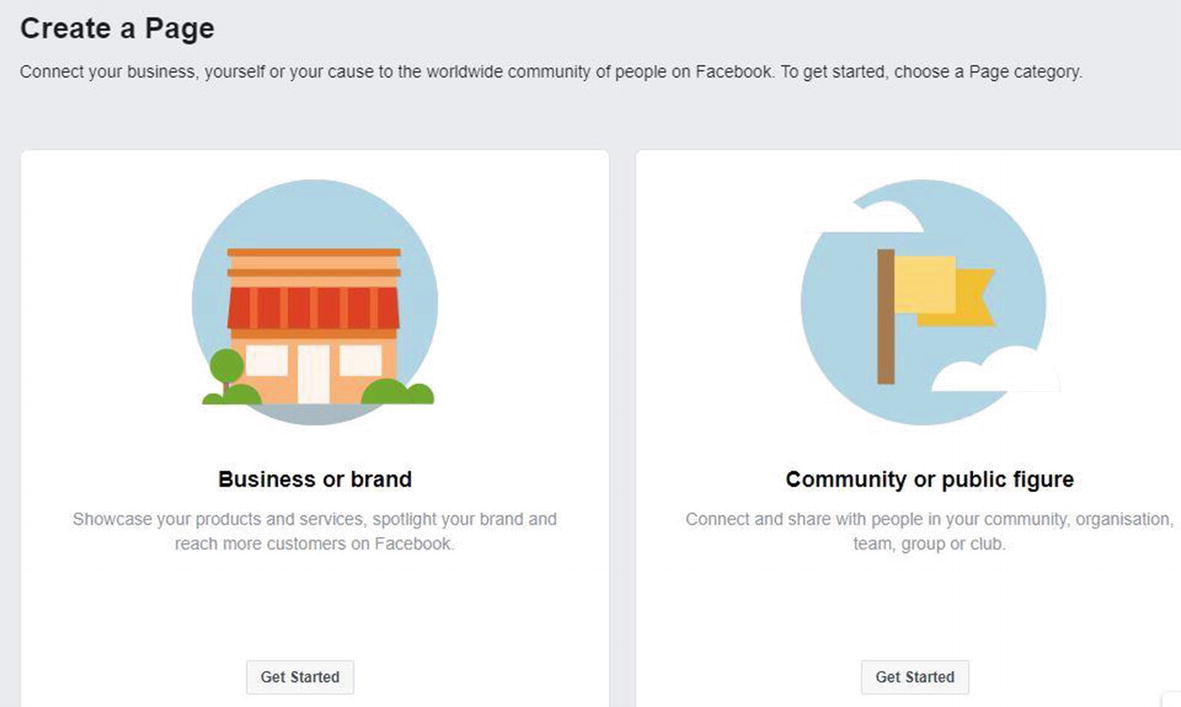Click the white cloud below the flag
Image resolution: width=1181 pixels, height=707 pixels.
(996, 370)
